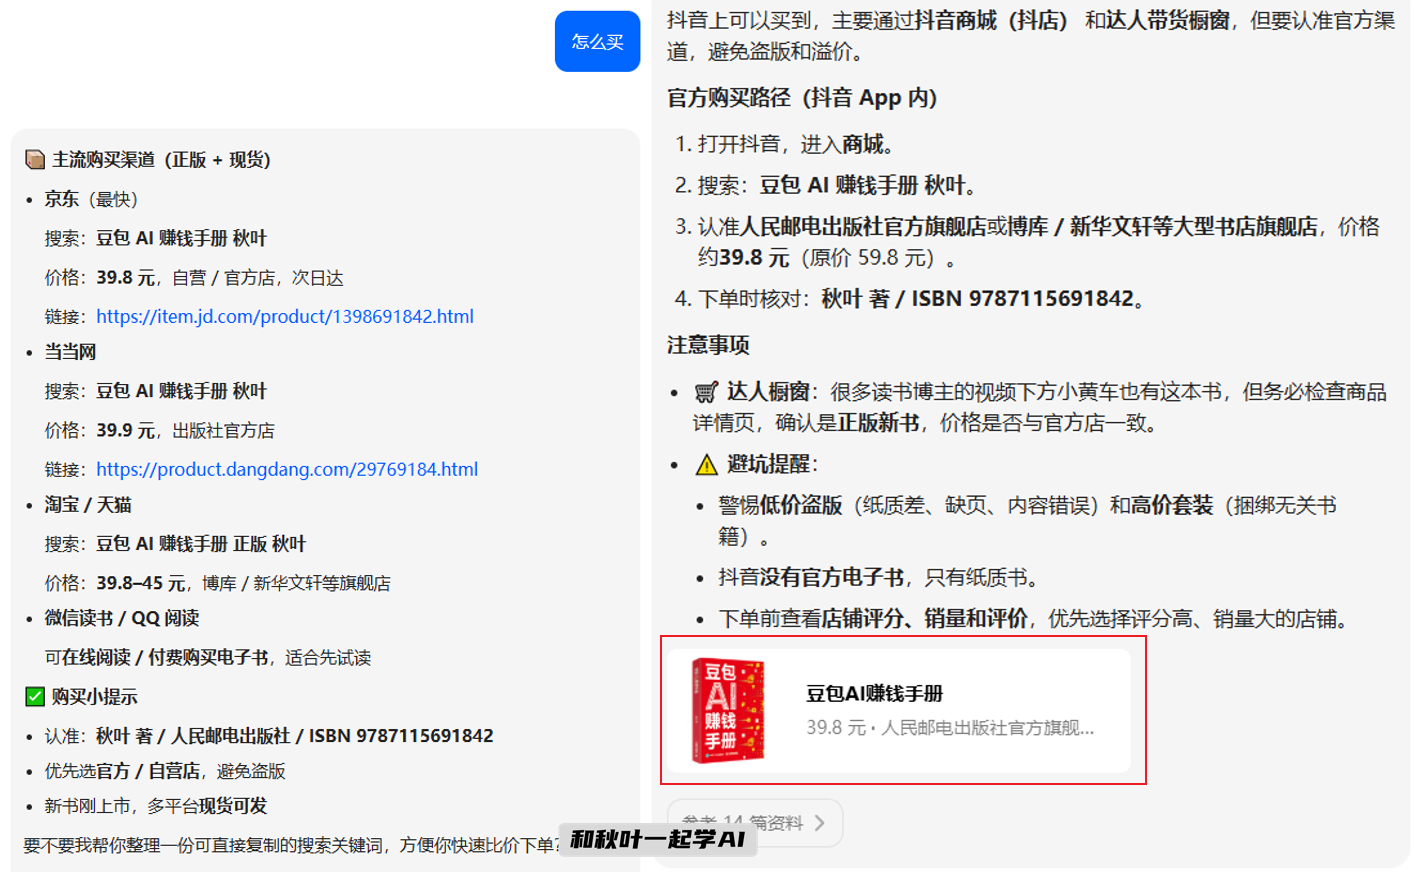This screenshot has width=1414, height=872.
Task: Click the 微信读书 / QQ 阅读 heading
Action: tap(120, 619)
